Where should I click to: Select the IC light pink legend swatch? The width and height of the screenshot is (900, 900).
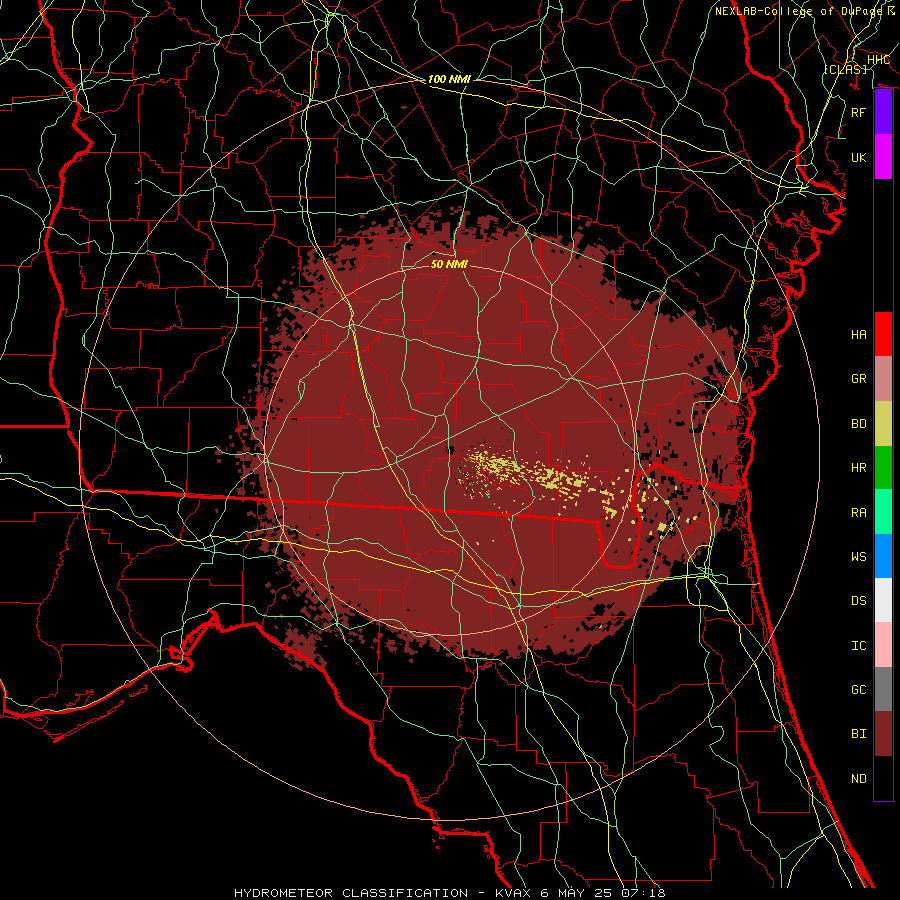click(883, 645)
